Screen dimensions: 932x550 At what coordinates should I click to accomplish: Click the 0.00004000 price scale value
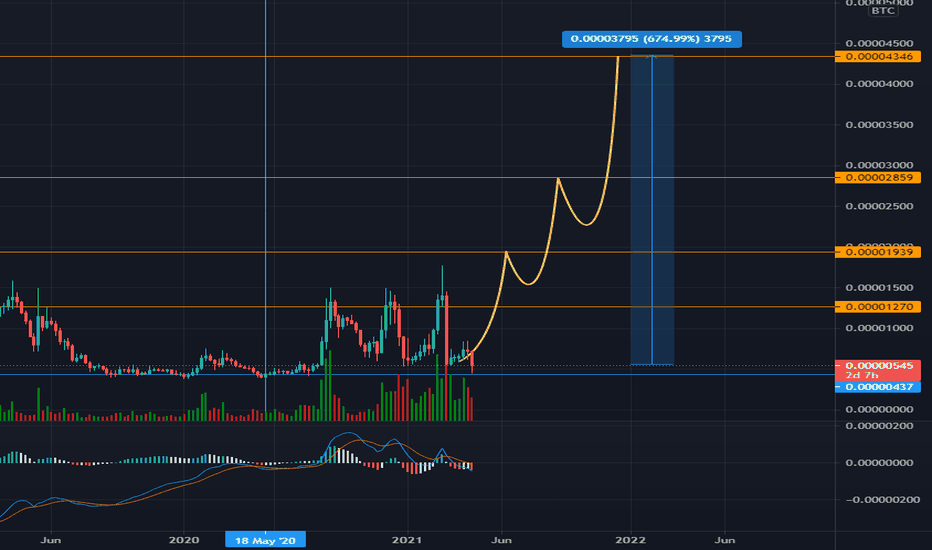(x=879, y=84)
